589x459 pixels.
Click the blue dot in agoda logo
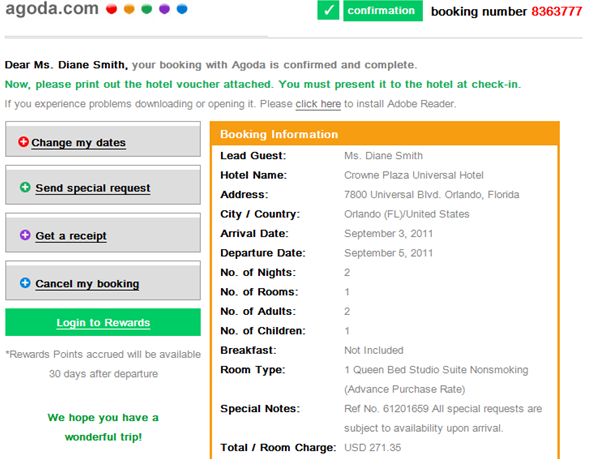click(x=182, y=9)
